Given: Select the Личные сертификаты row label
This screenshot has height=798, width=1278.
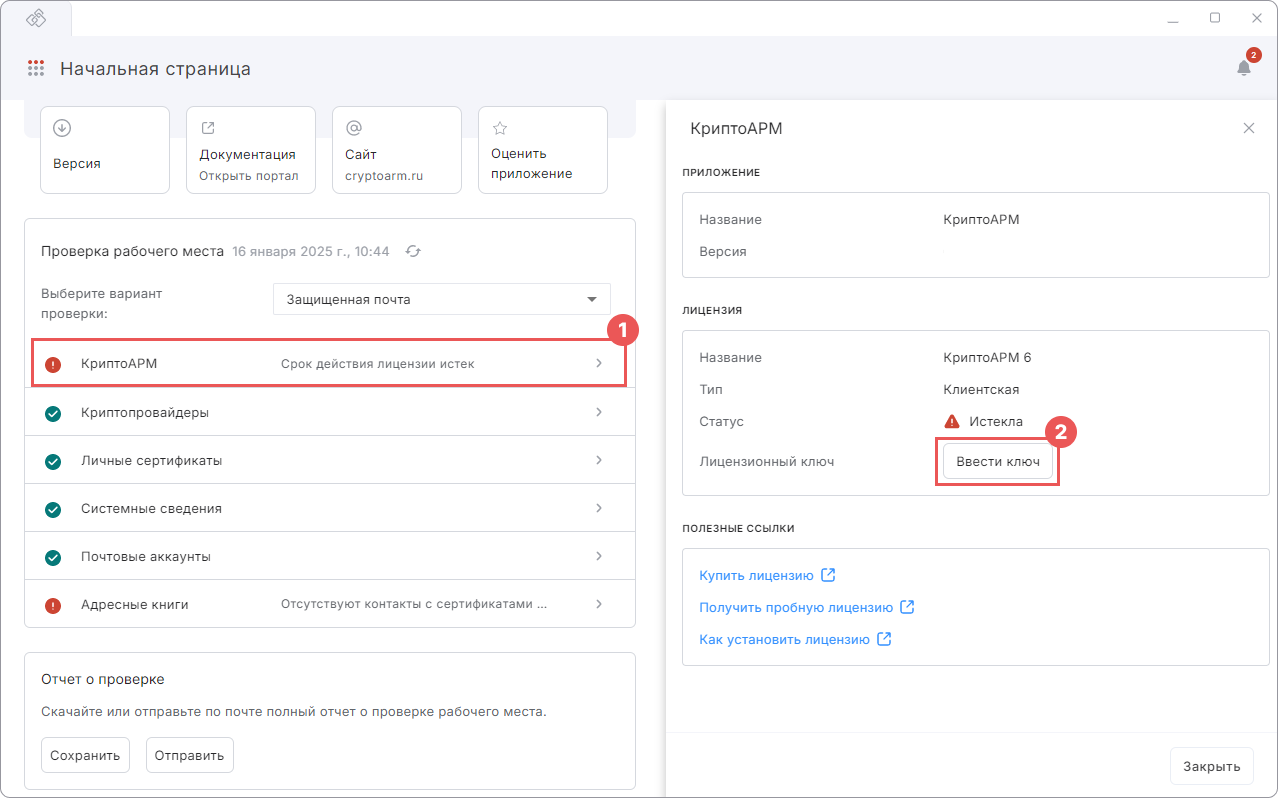Looking at the screenshot, I should [151, 461].
